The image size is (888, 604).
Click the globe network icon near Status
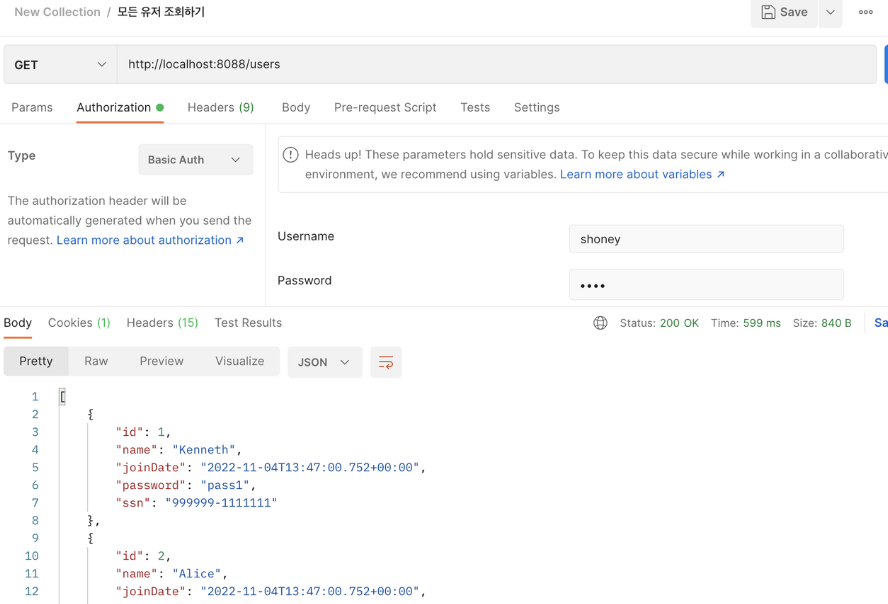click(600, 323)
